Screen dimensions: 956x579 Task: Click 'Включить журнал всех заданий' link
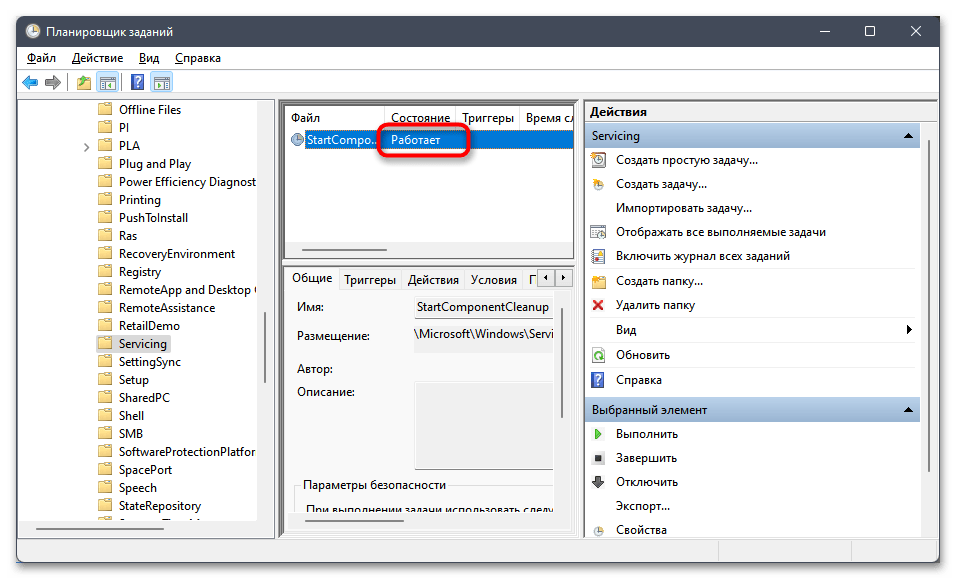(702, 256)
